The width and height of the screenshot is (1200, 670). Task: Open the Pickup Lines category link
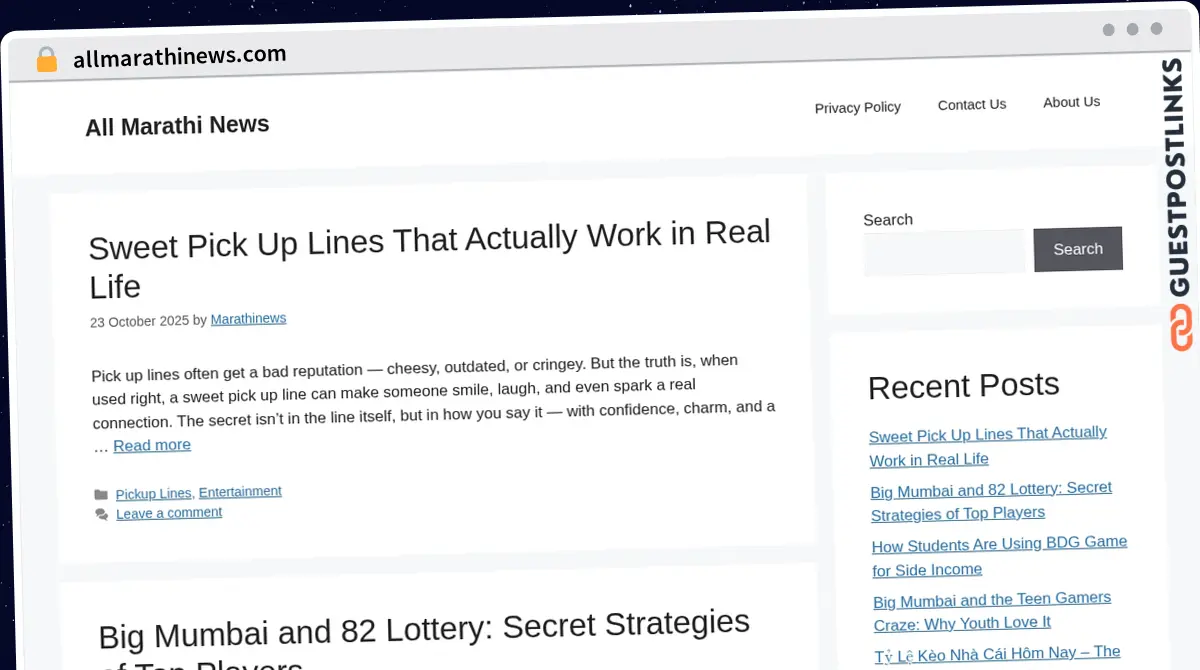tap(153, 493)
